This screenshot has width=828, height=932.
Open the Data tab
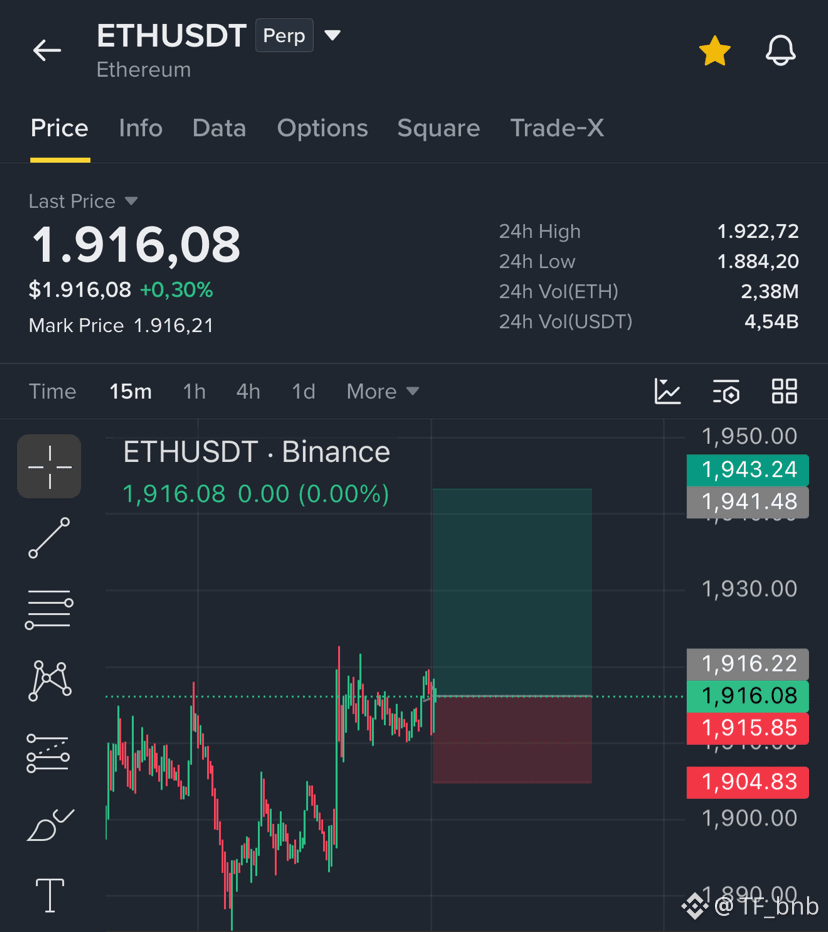pyautogui.click(x=219, y=128)
